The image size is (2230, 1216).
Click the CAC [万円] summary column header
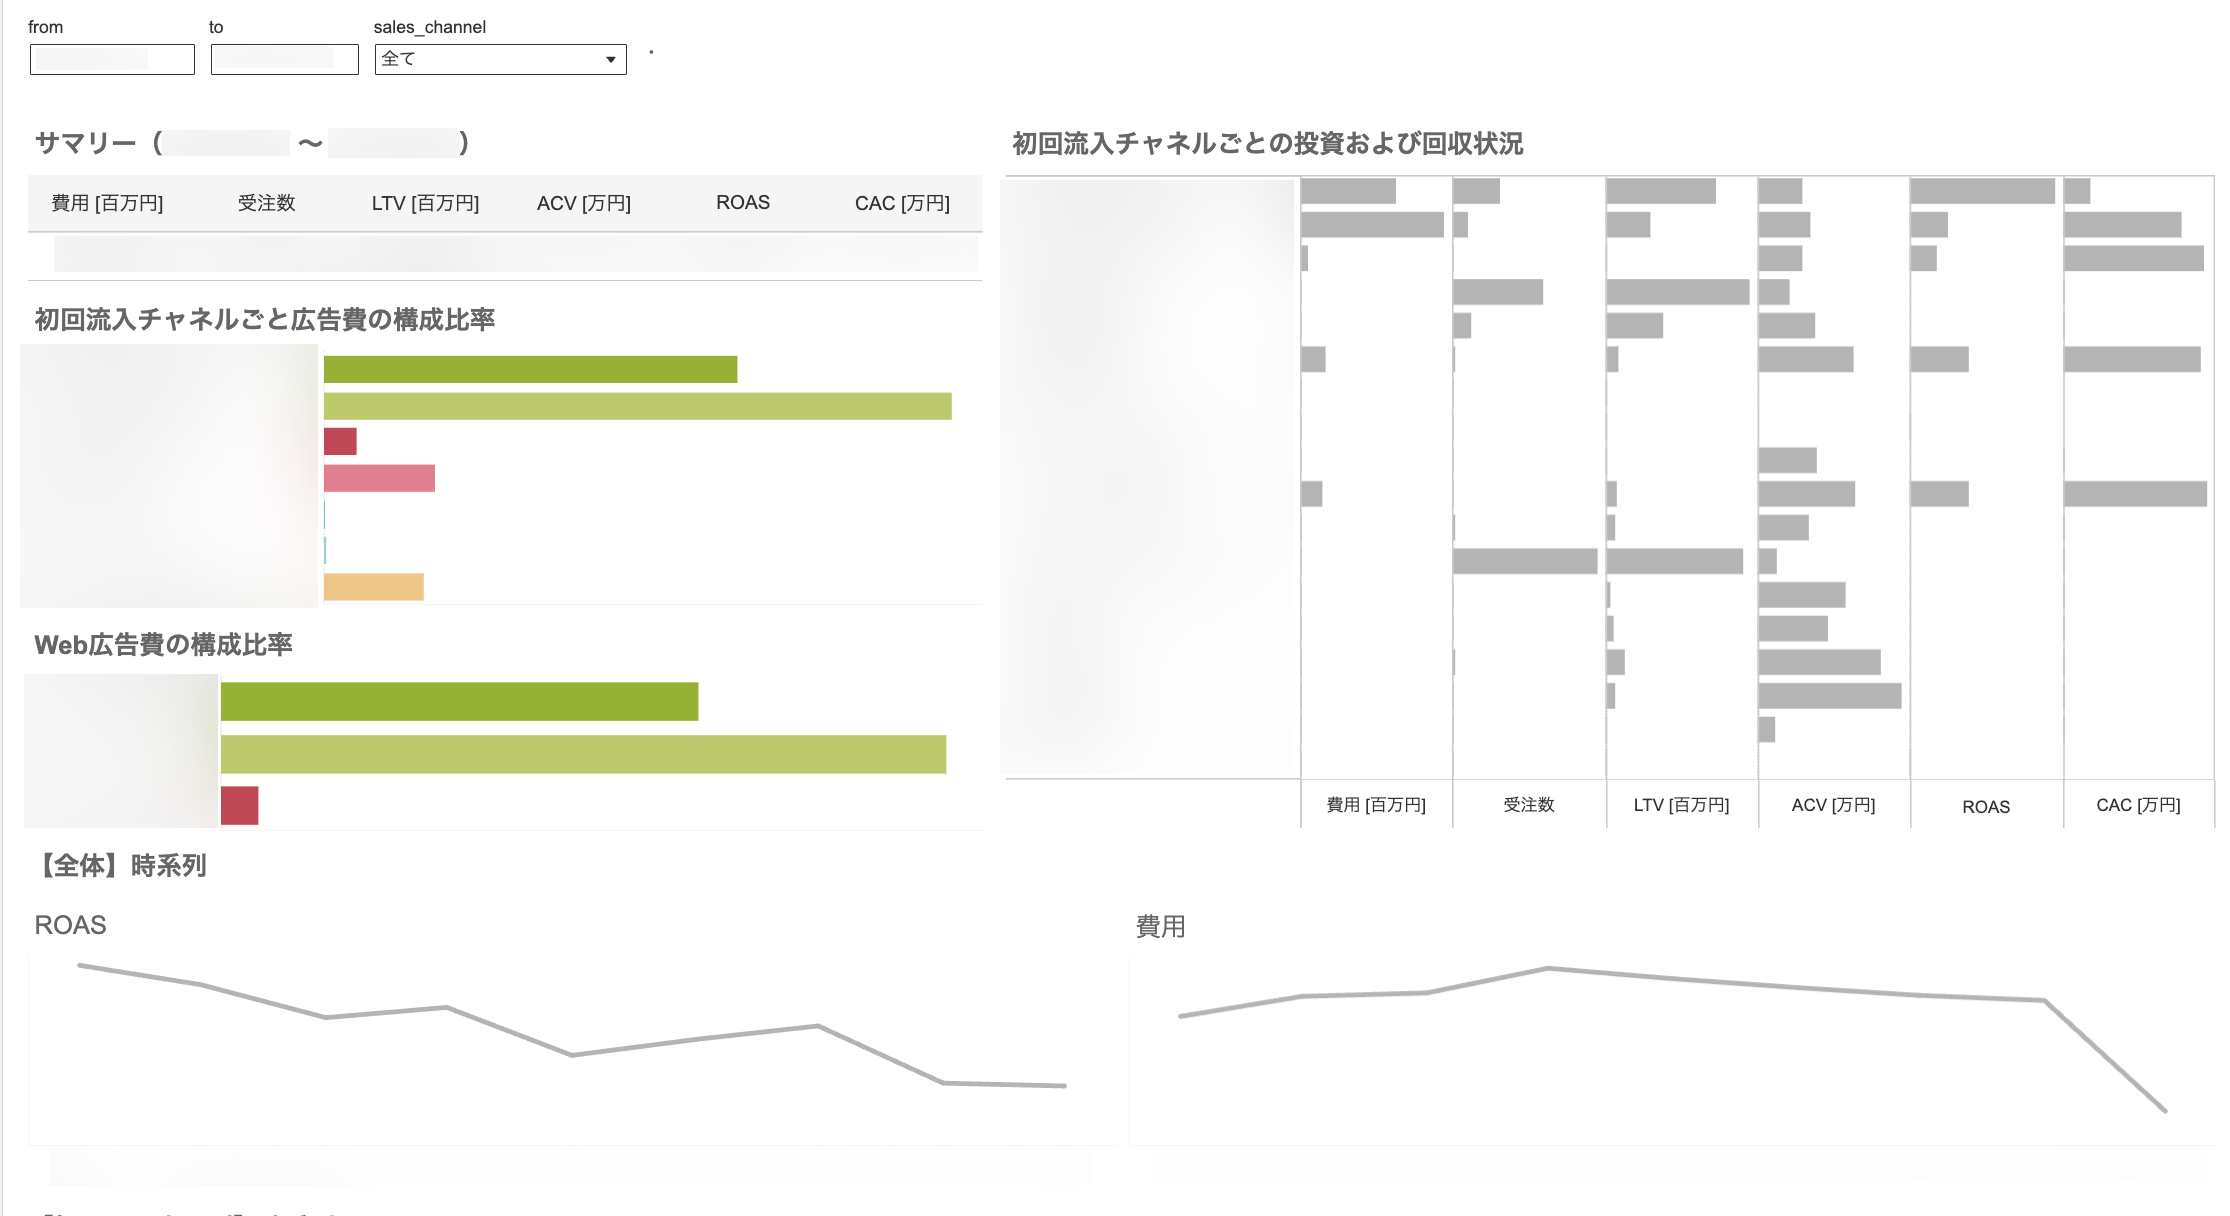click(902, 203)
